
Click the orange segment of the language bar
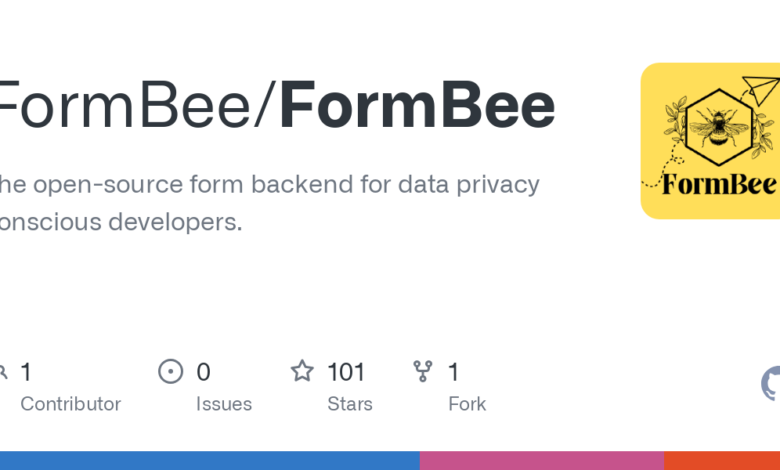tap(721, 460)
